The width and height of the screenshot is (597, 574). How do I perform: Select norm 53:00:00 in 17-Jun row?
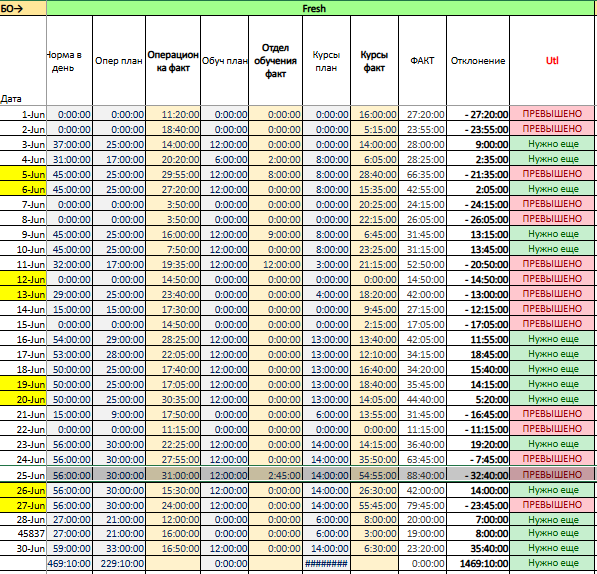tap(69, 354)
